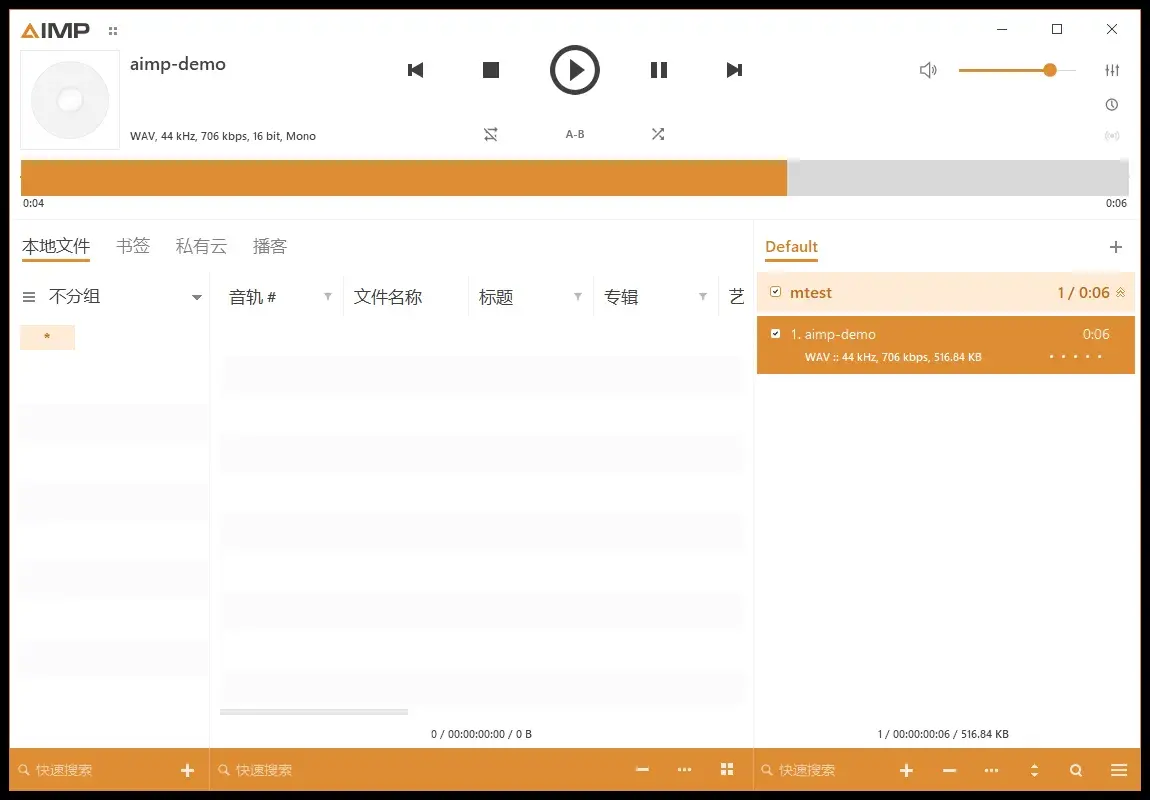
Task: Skip to next track
Action: pyautogui.click(x=734, y=70)
